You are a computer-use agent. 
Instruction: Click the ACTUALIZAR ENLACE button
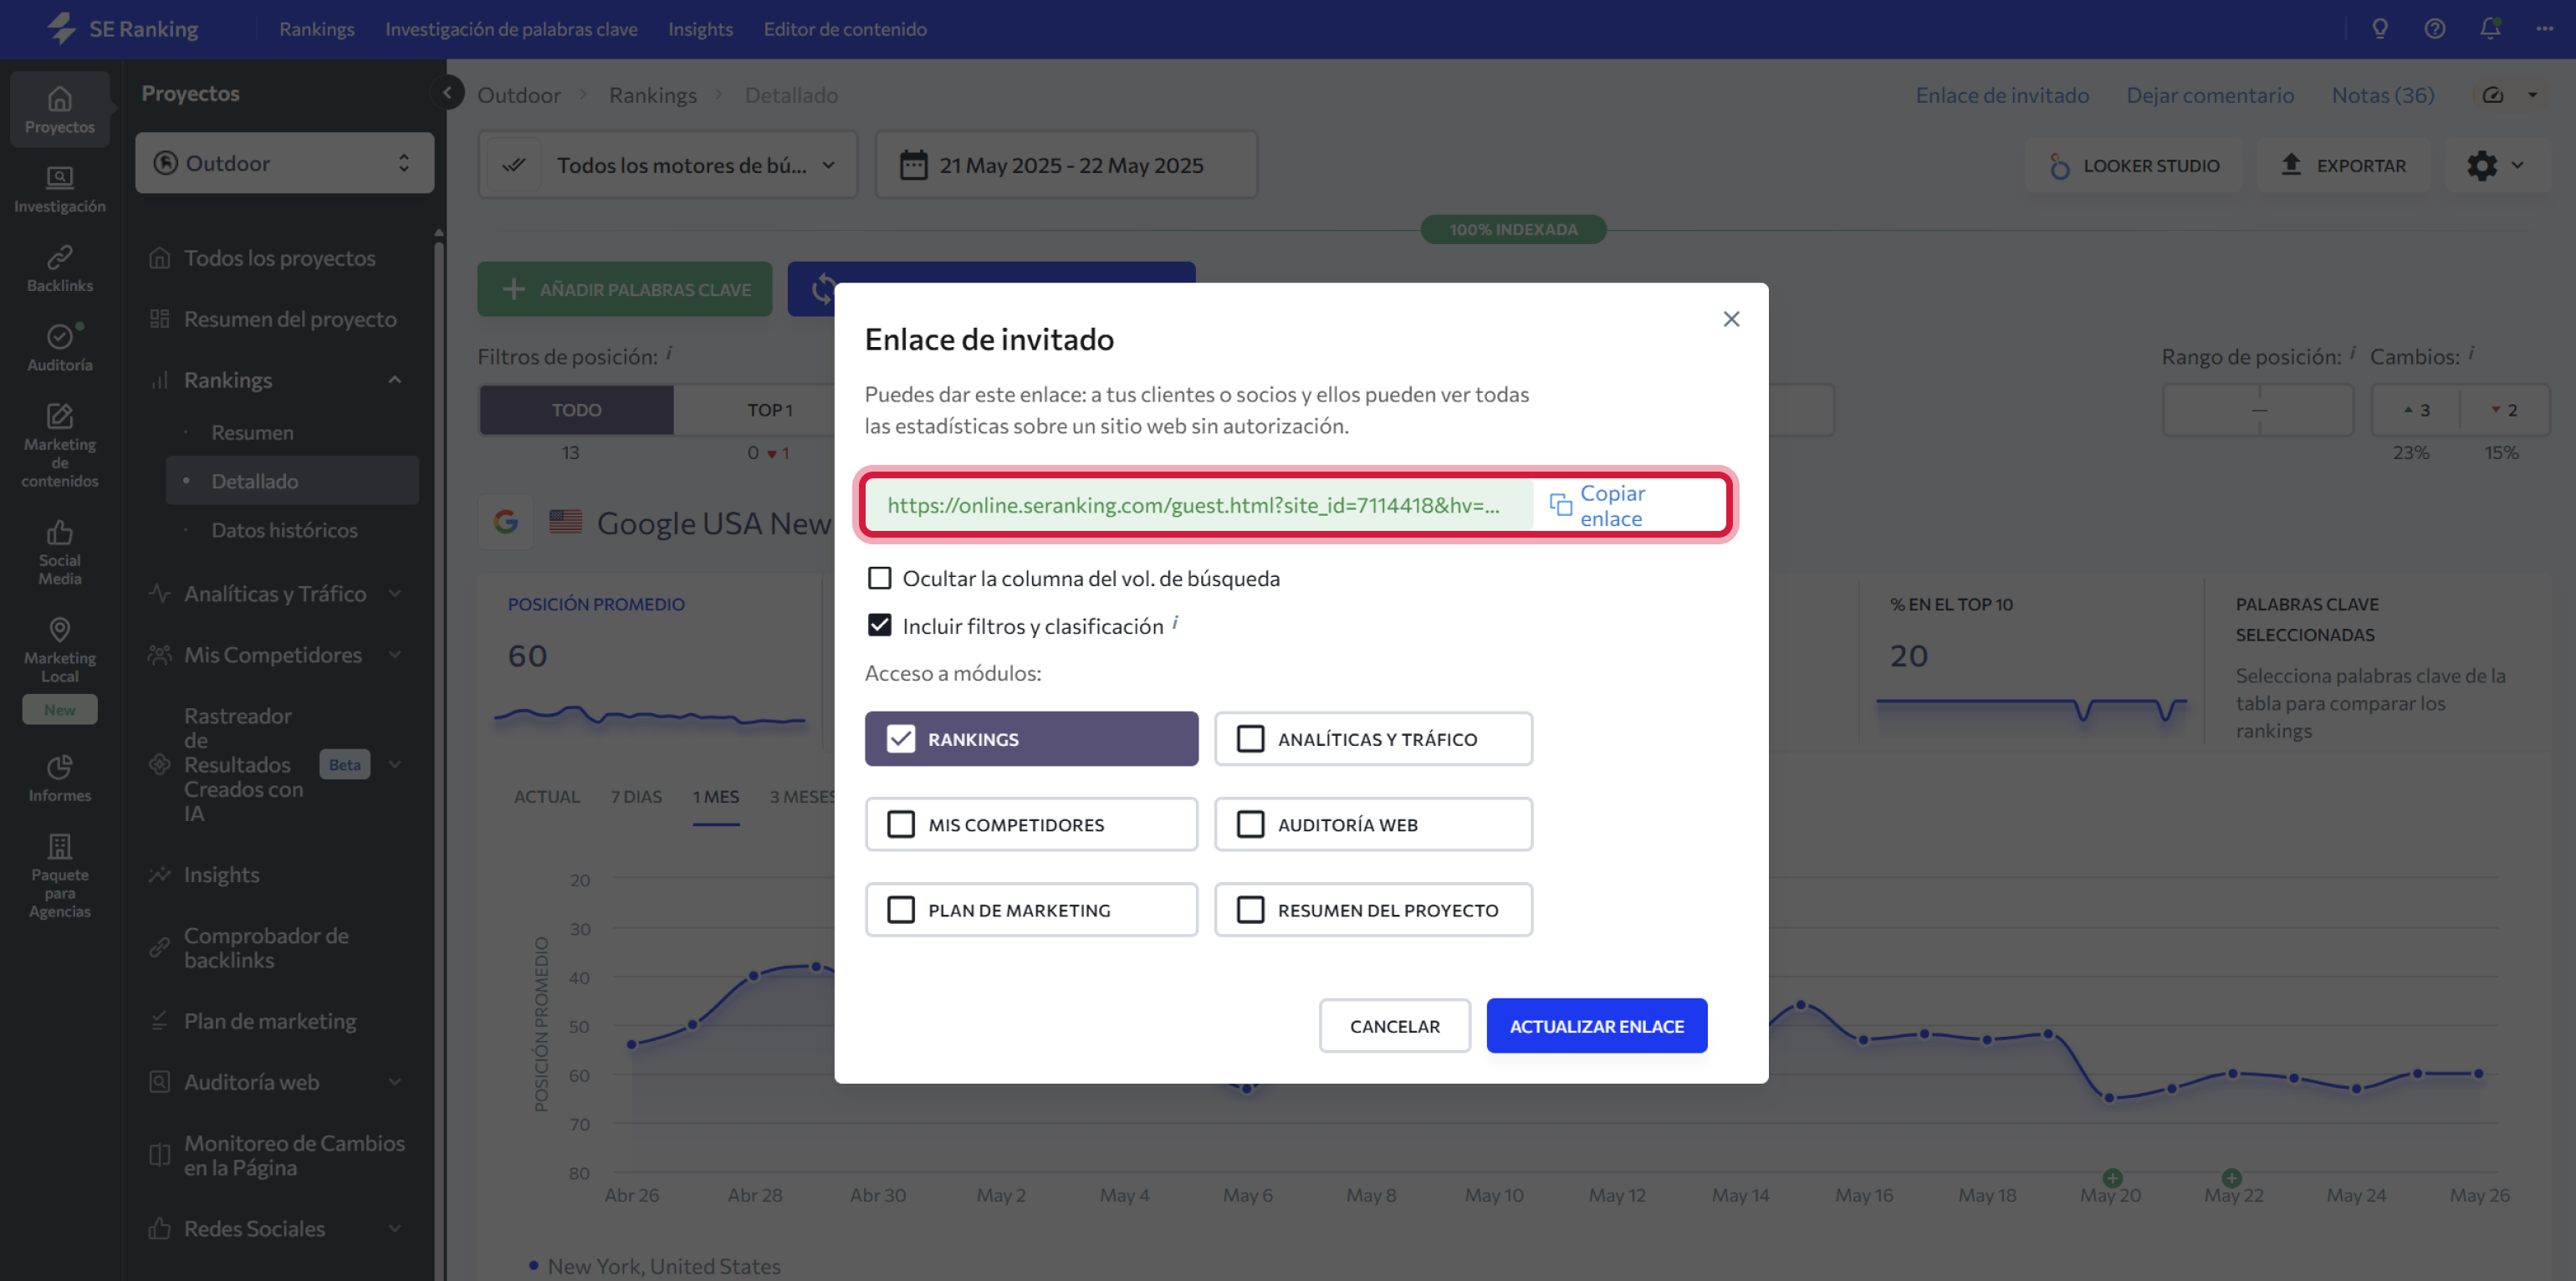coord(1596,1025)
